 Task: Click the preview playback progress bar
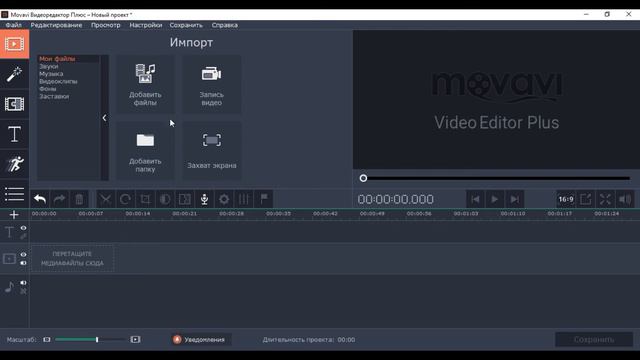pos(496,178)
